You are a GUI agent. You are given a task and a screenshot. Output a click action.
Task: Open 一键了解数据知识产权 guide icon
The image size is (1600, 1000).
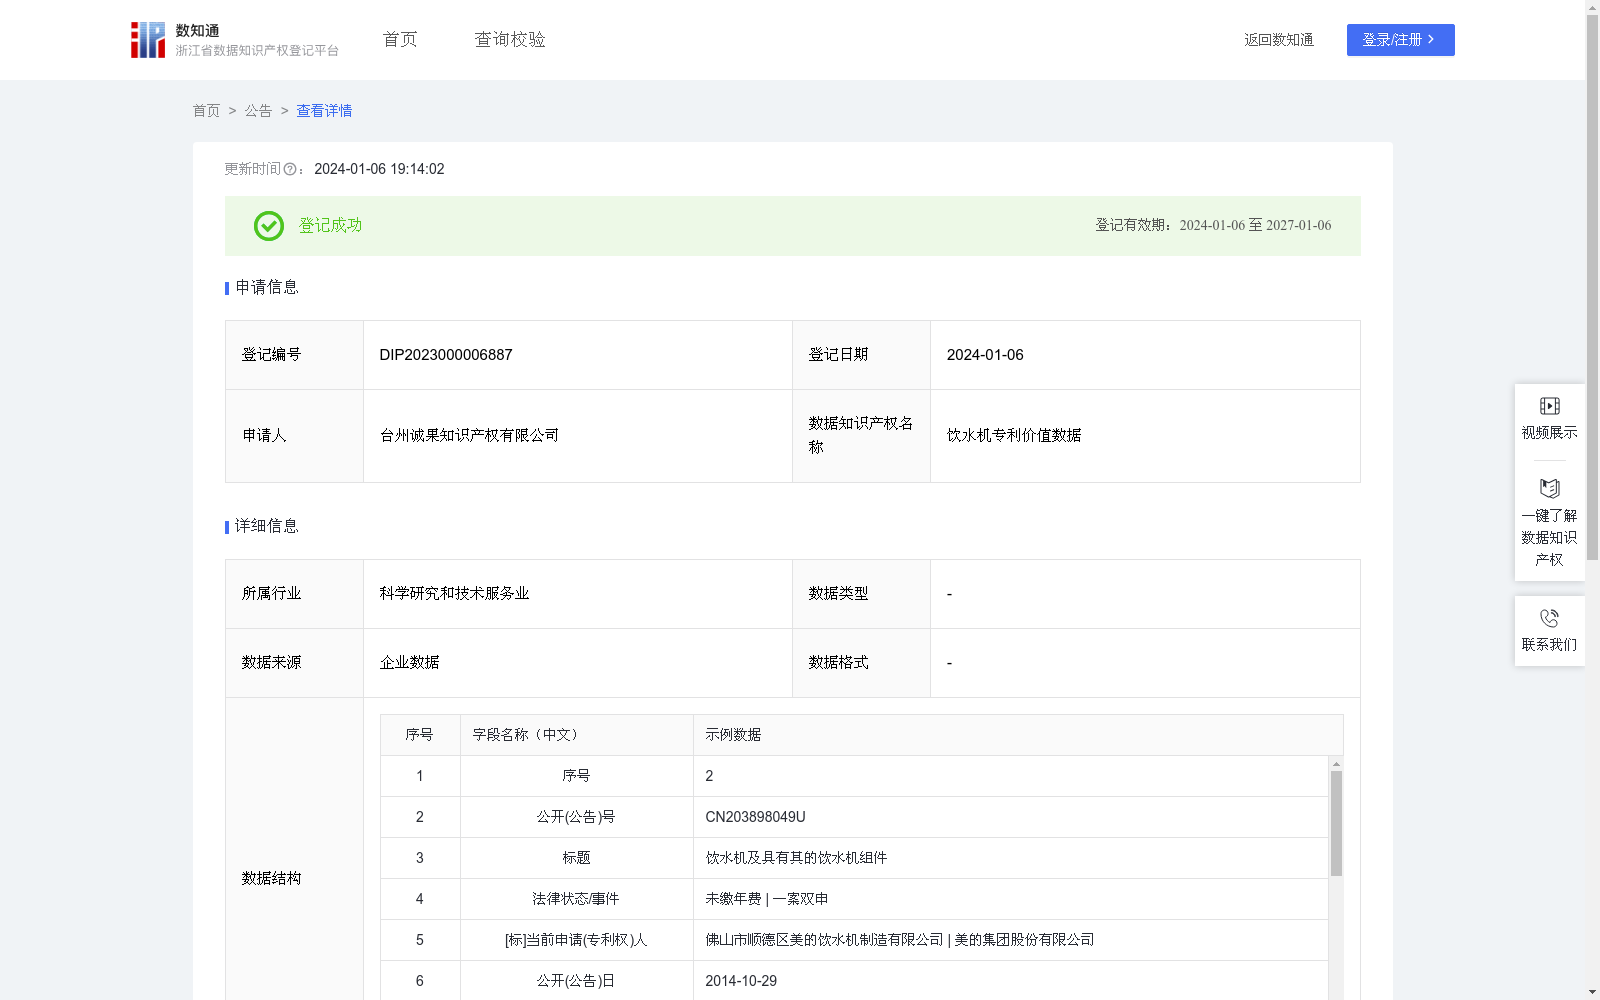[1549, 489]
